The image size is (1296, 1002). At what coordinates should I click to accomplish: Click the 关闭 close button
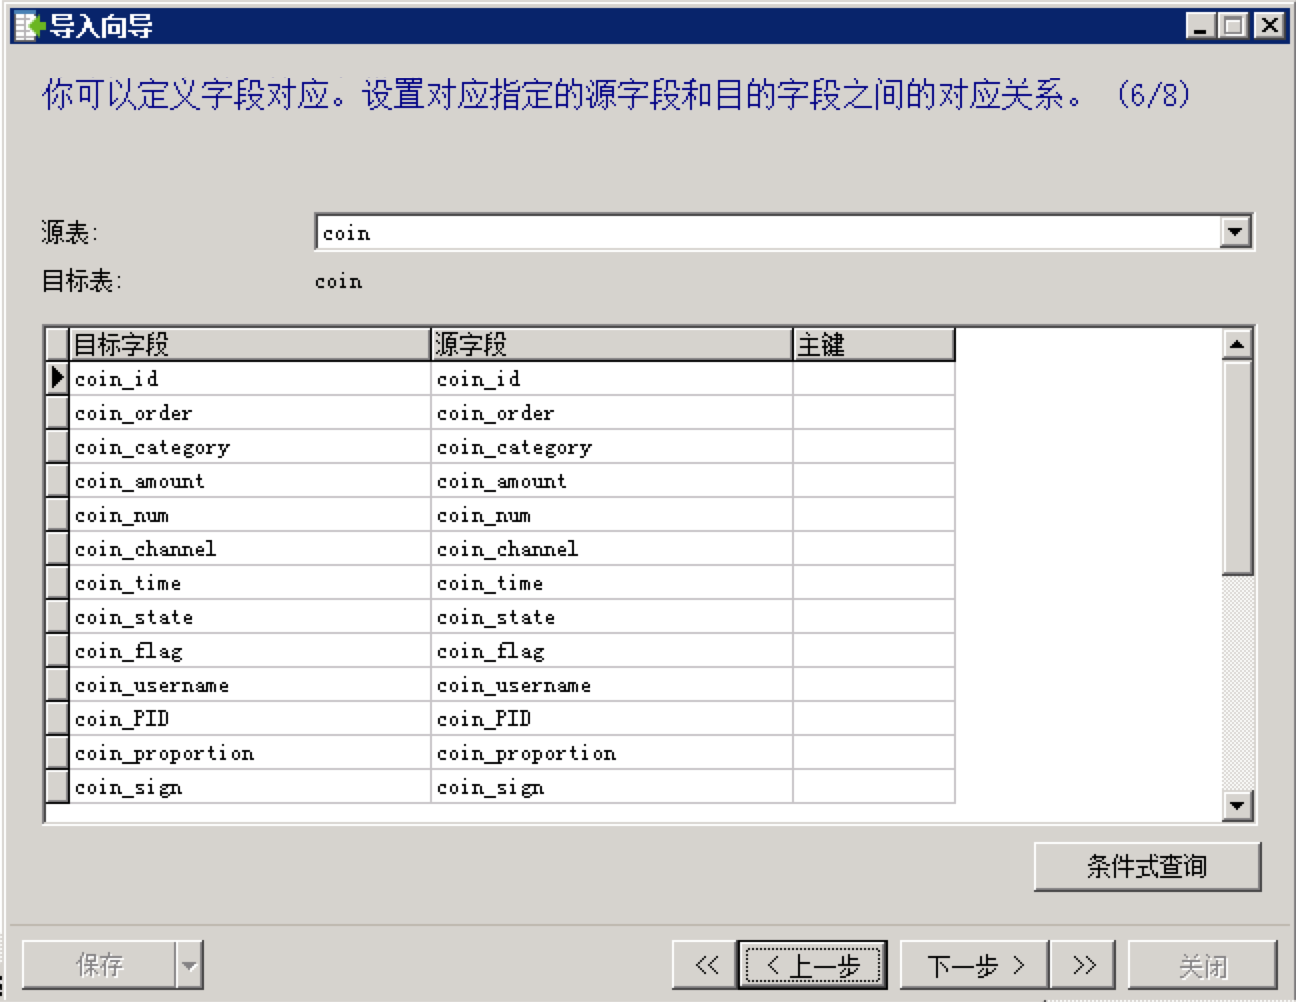(x=1202, y=966)
